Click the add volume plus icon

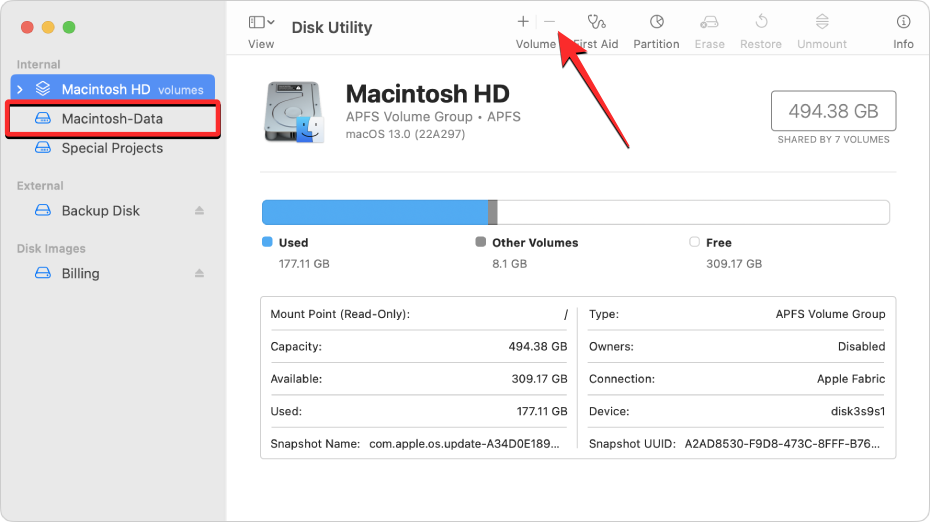(x=523, y=21)
